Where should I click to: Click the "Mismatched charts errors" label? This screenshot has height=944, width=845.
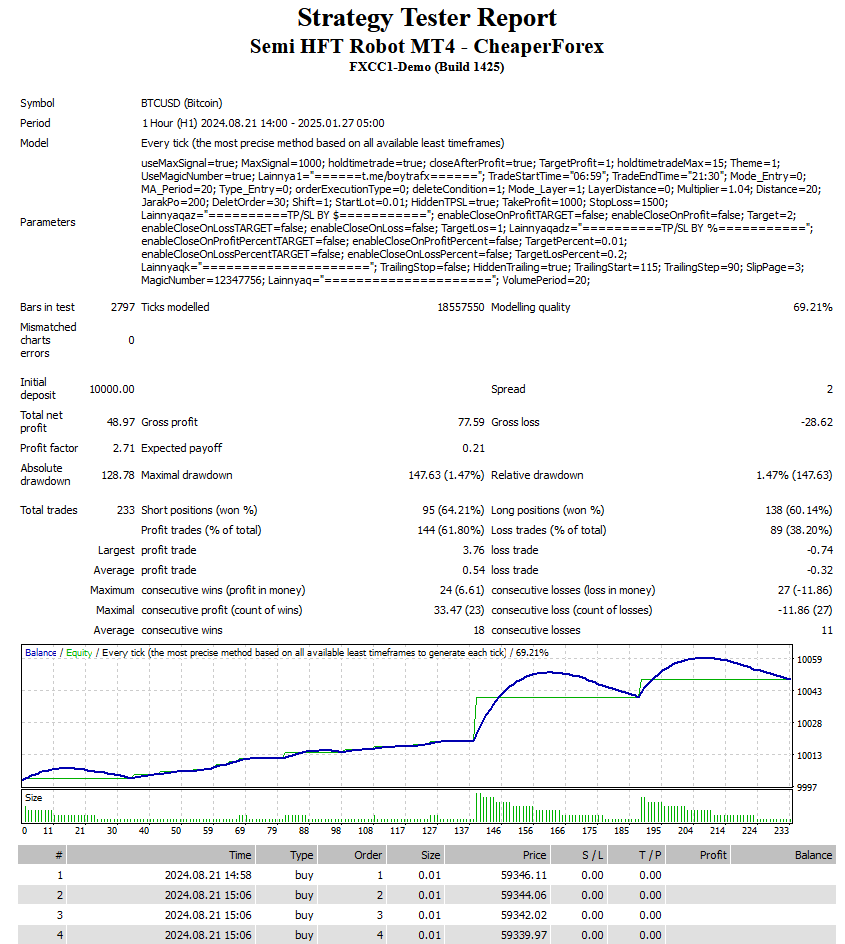coord(48,340)
